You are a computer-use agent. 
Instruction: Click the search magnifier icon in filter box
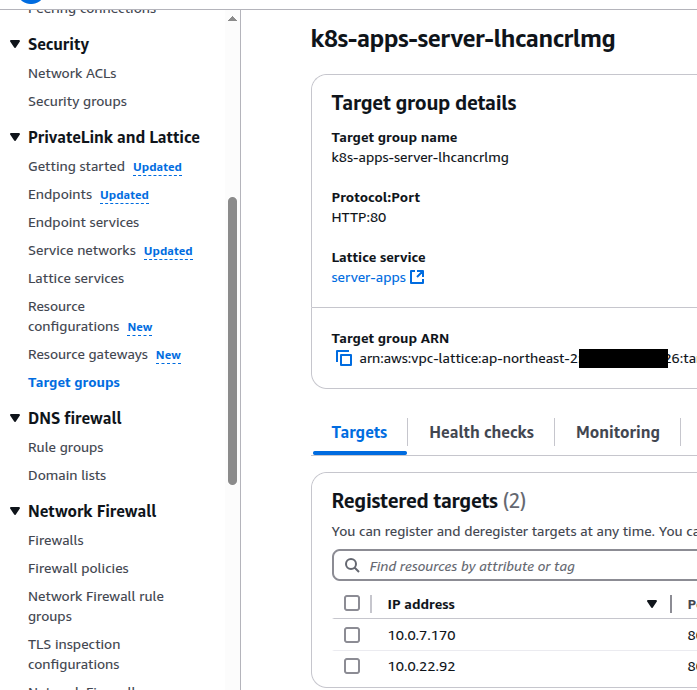pos(352,566)
